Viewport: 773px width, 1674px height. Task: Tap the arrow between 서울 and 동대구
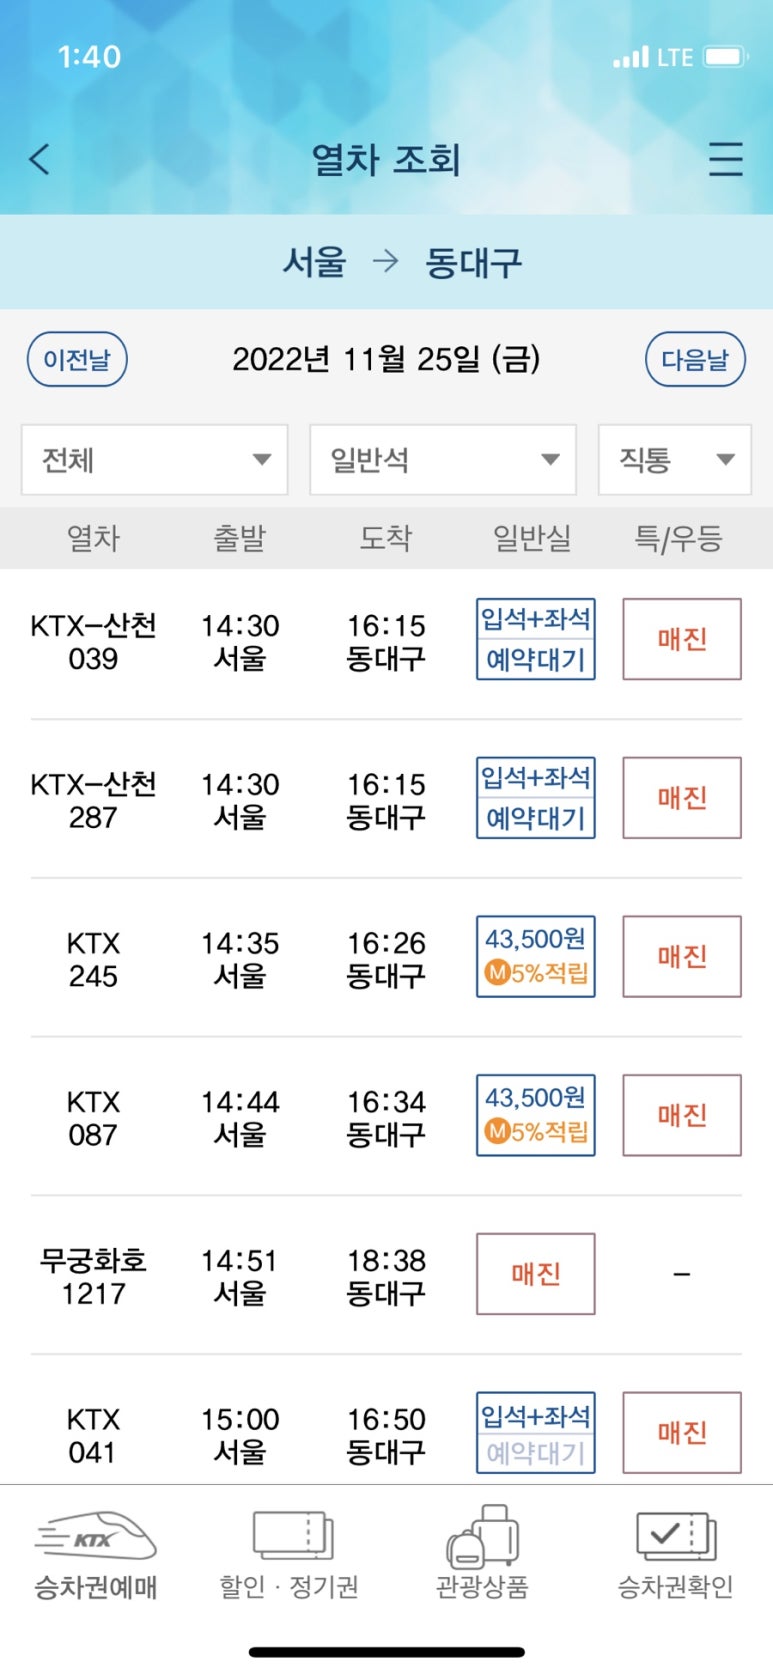[x=385, y=262]
